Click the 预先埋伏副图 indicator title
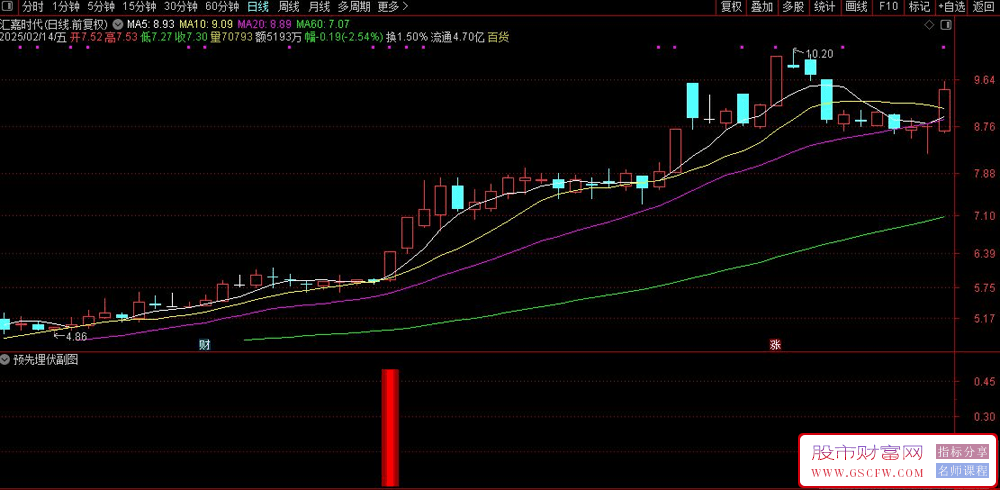 pos(46,360)
